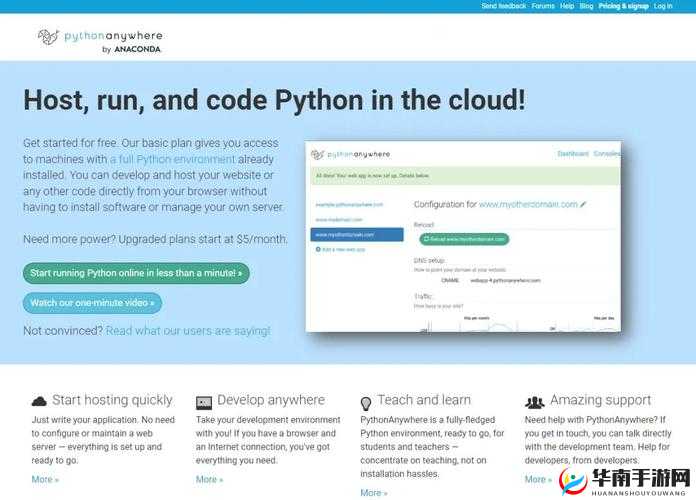Open More link under Teach and learn
Viewport: 696px width, 500px height.
tap(374, 493)
